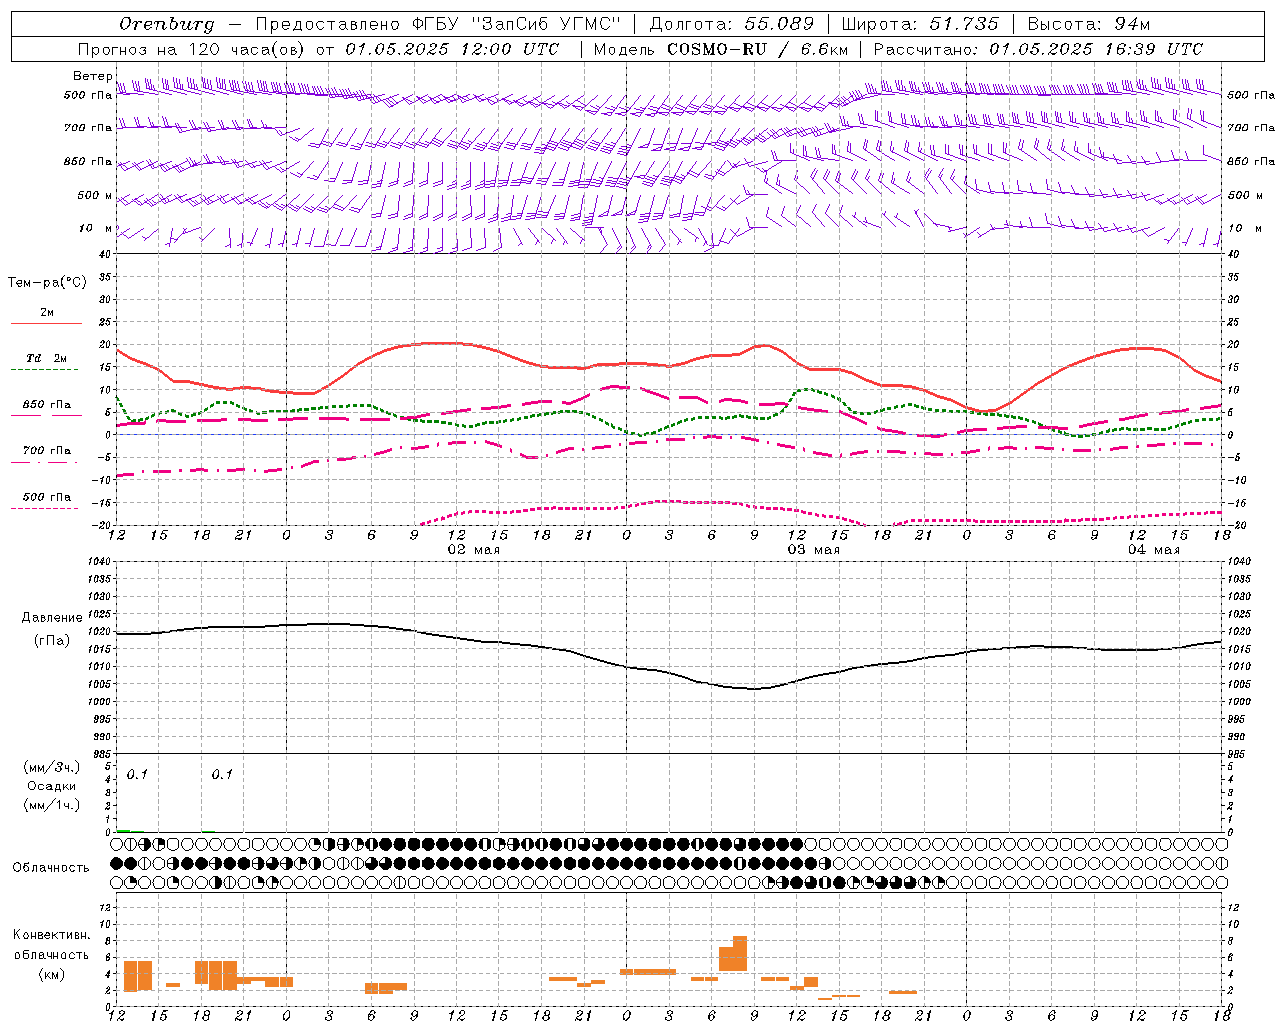Click the "Ветер" wind panel heading
This screenshot has height=1024, width=1280.
point(92,76)
